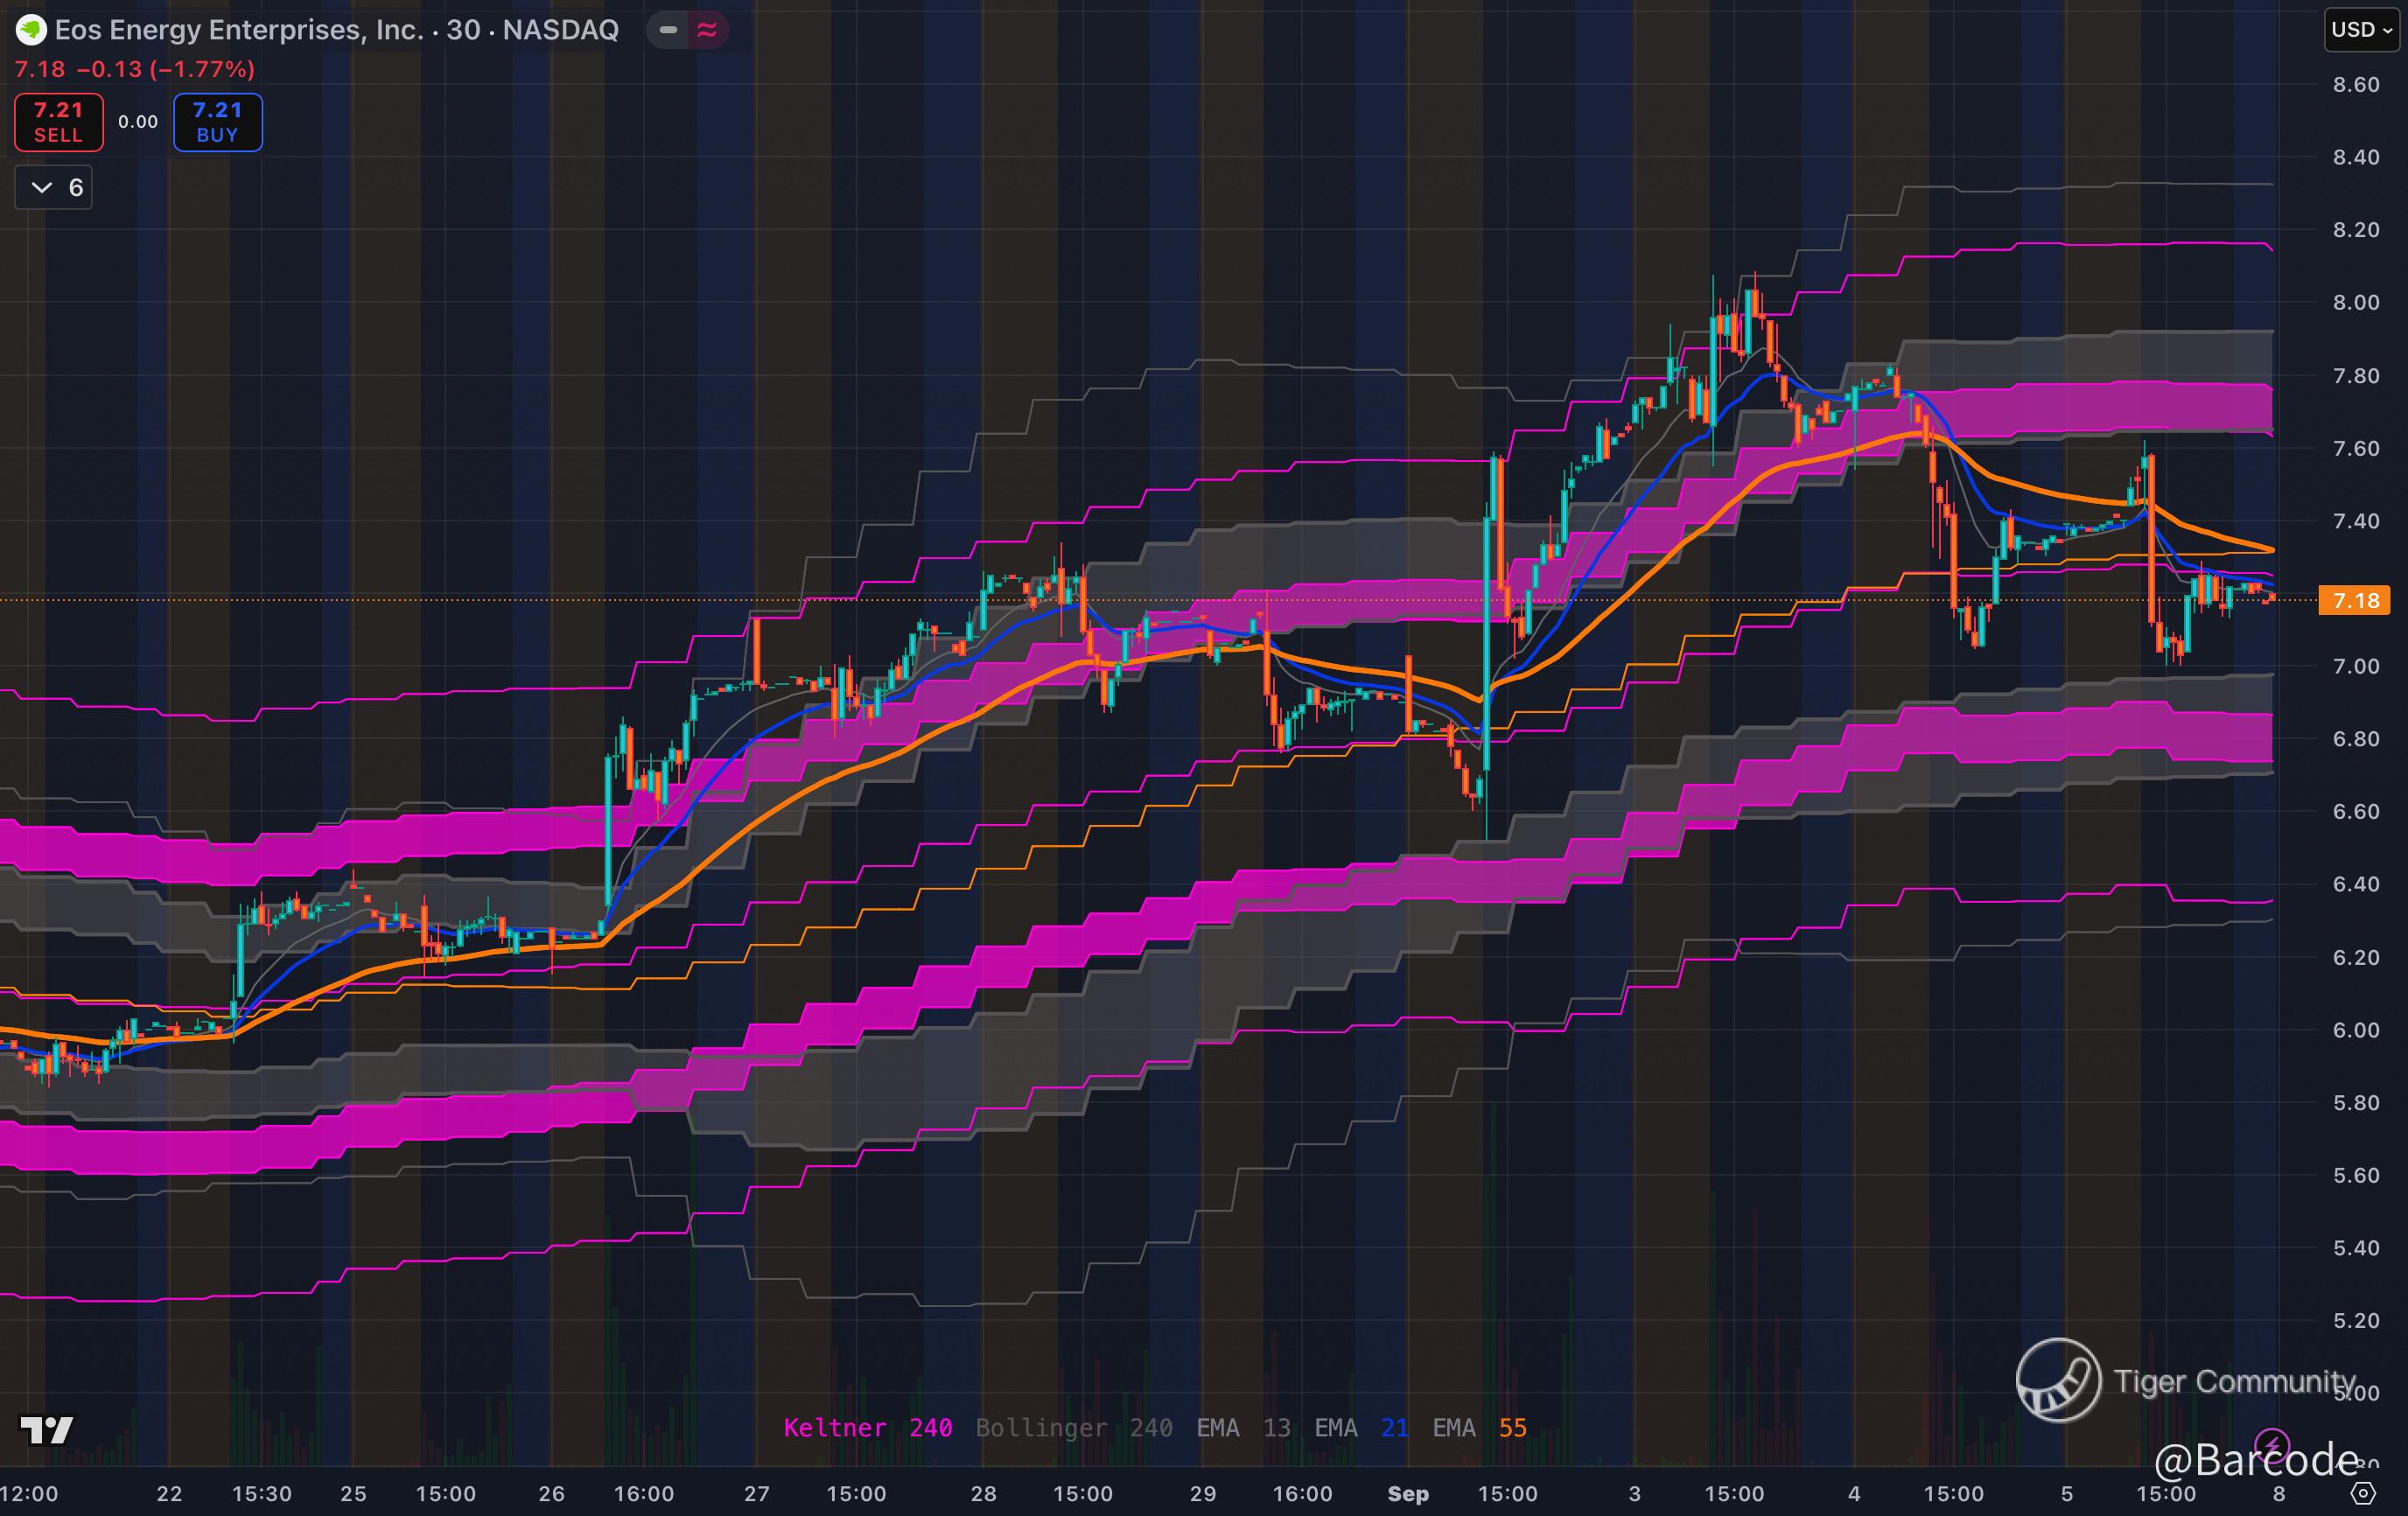
Task: Toggle the EMA 55 indicator label
Action: click(1479, 1428)
